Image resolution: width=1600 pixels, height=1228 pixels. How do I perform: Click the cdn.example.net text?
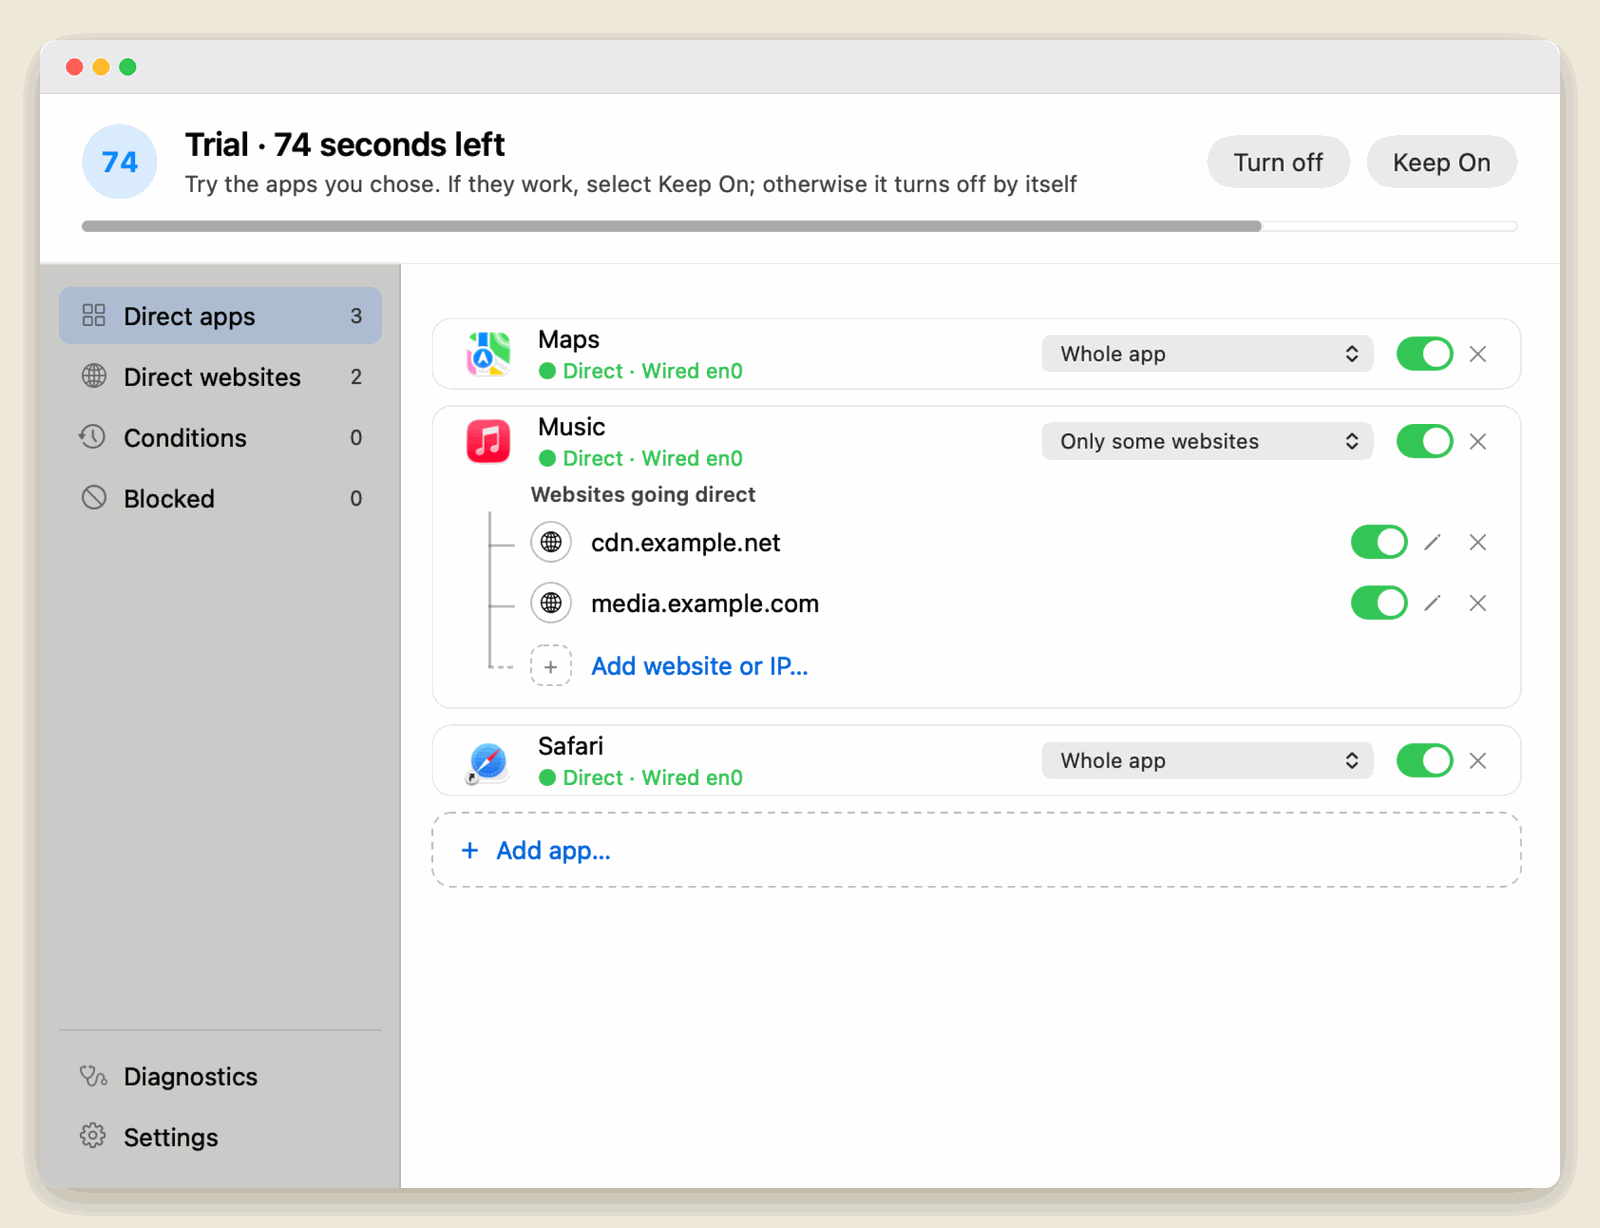[x=685, y=543]
